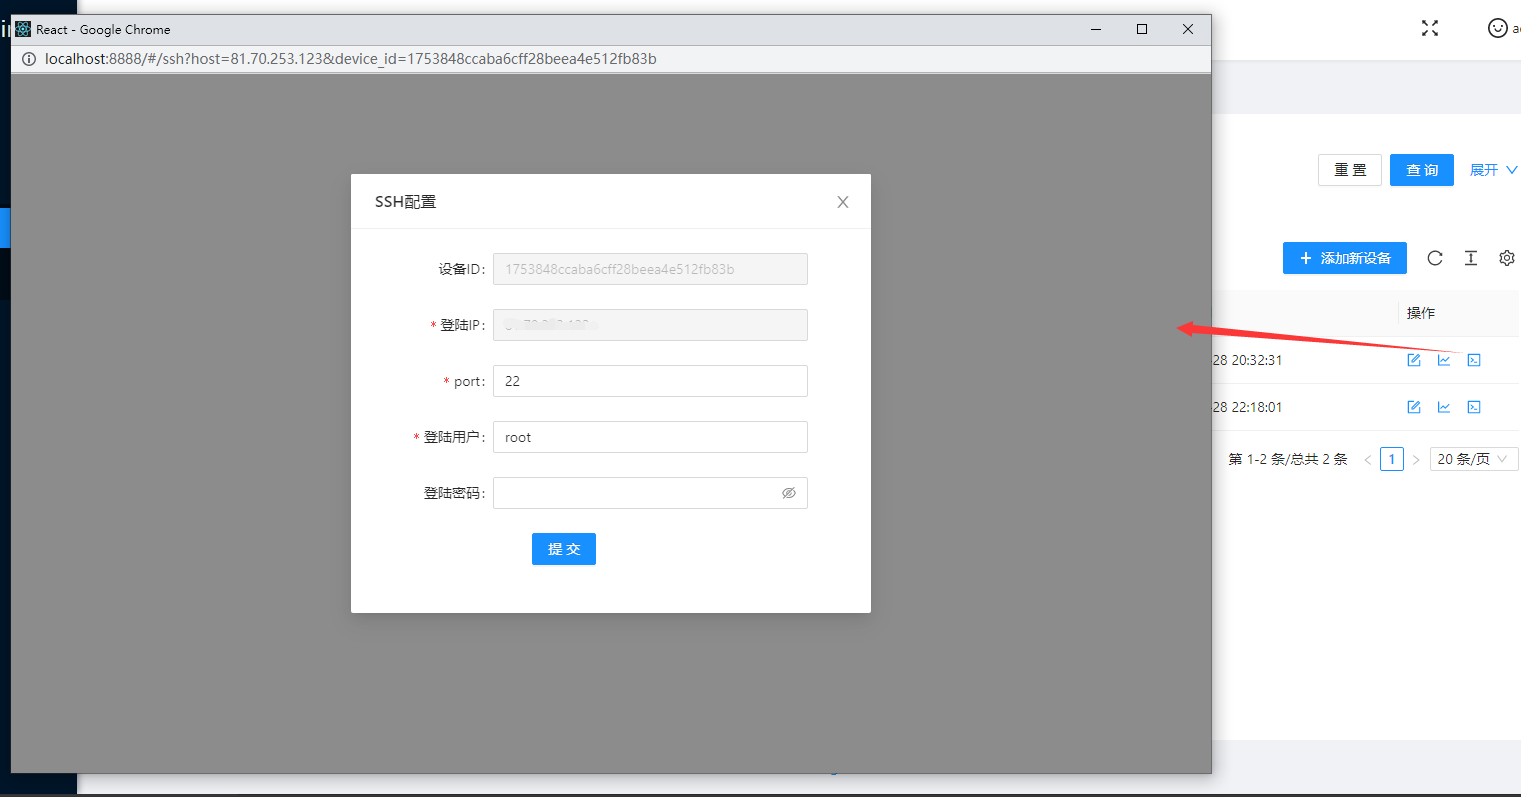Edit the device in 22:18:01 row
The image size is (1521, 797).
tap(1414, 407)
